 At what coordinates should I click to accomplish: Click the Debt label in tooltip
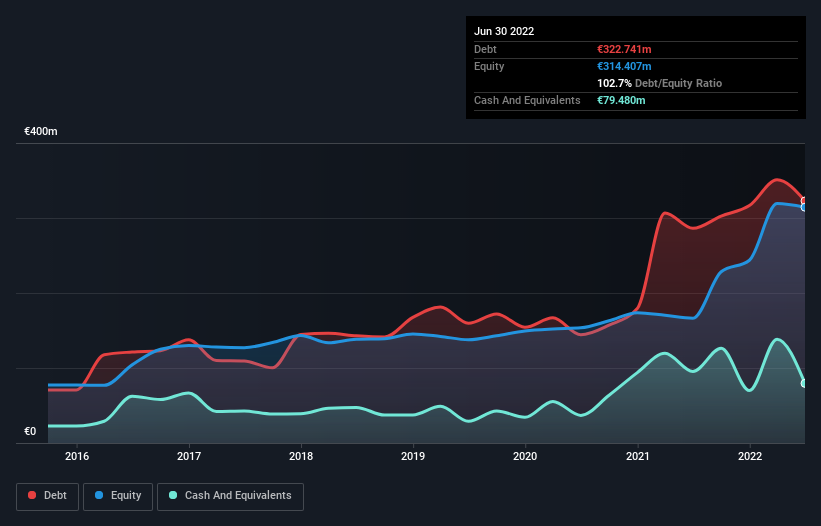click(x=485, y=49)
